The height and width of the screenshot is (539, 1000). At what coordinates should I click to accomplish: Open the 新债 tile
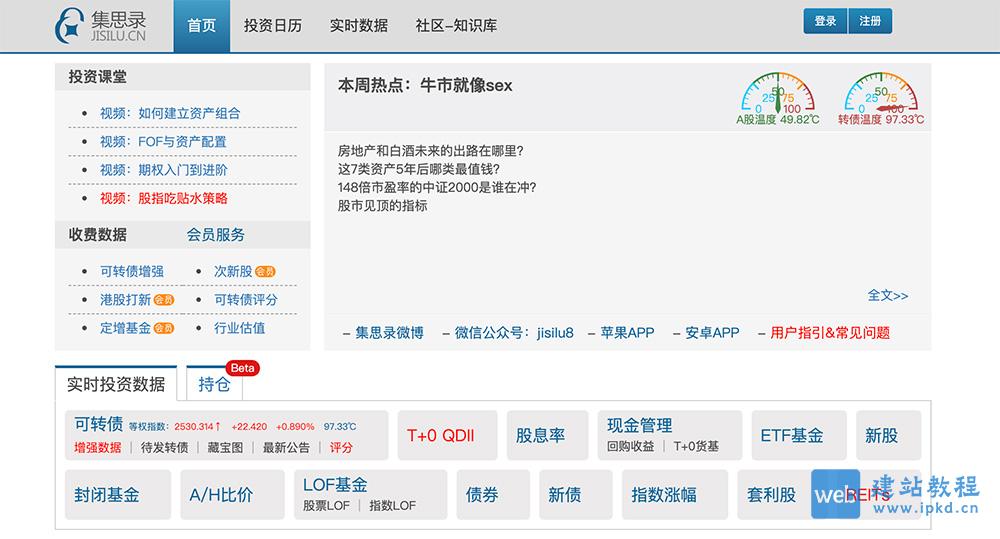pos(576,495)
